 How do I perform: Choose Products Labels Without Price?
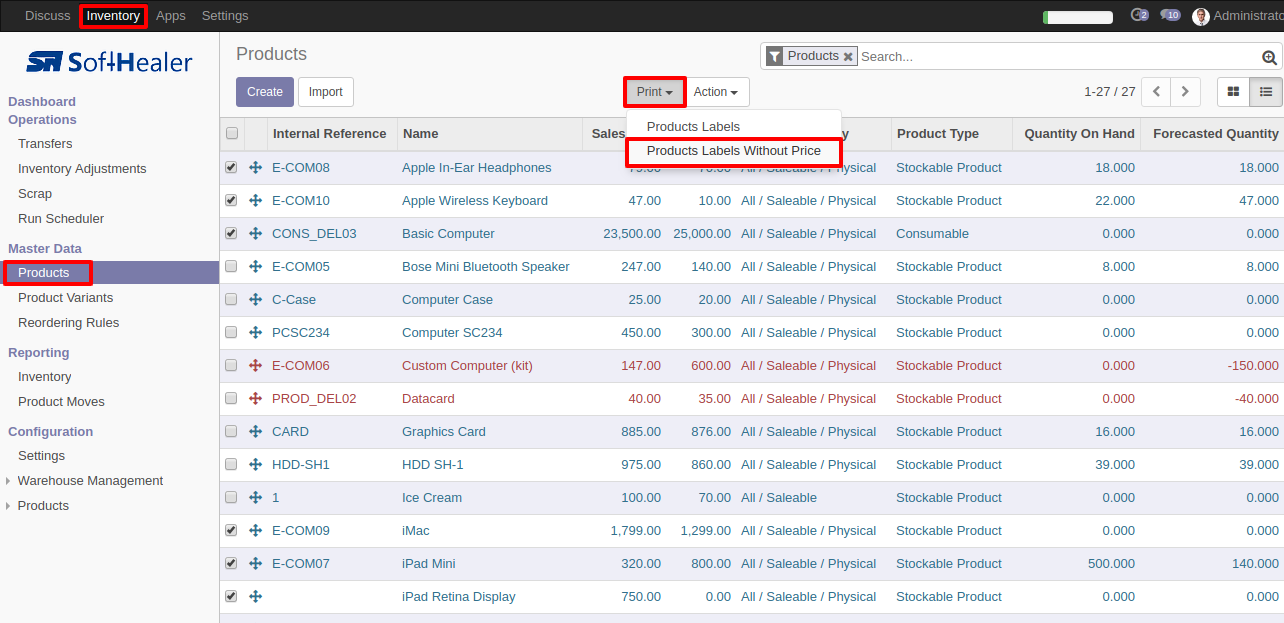[x=734, y=151]
